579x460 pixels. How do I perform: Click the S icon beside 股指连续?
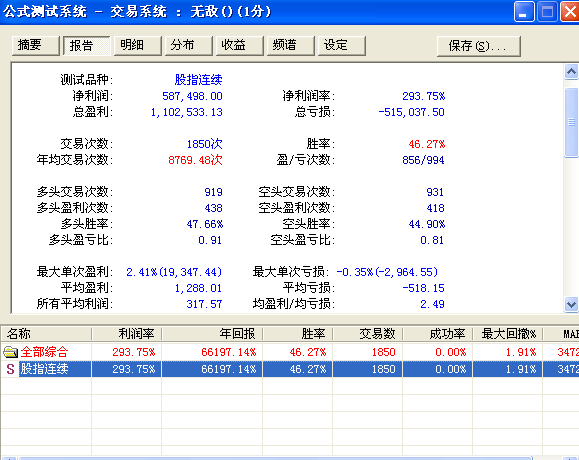click(x=10, y=369)
